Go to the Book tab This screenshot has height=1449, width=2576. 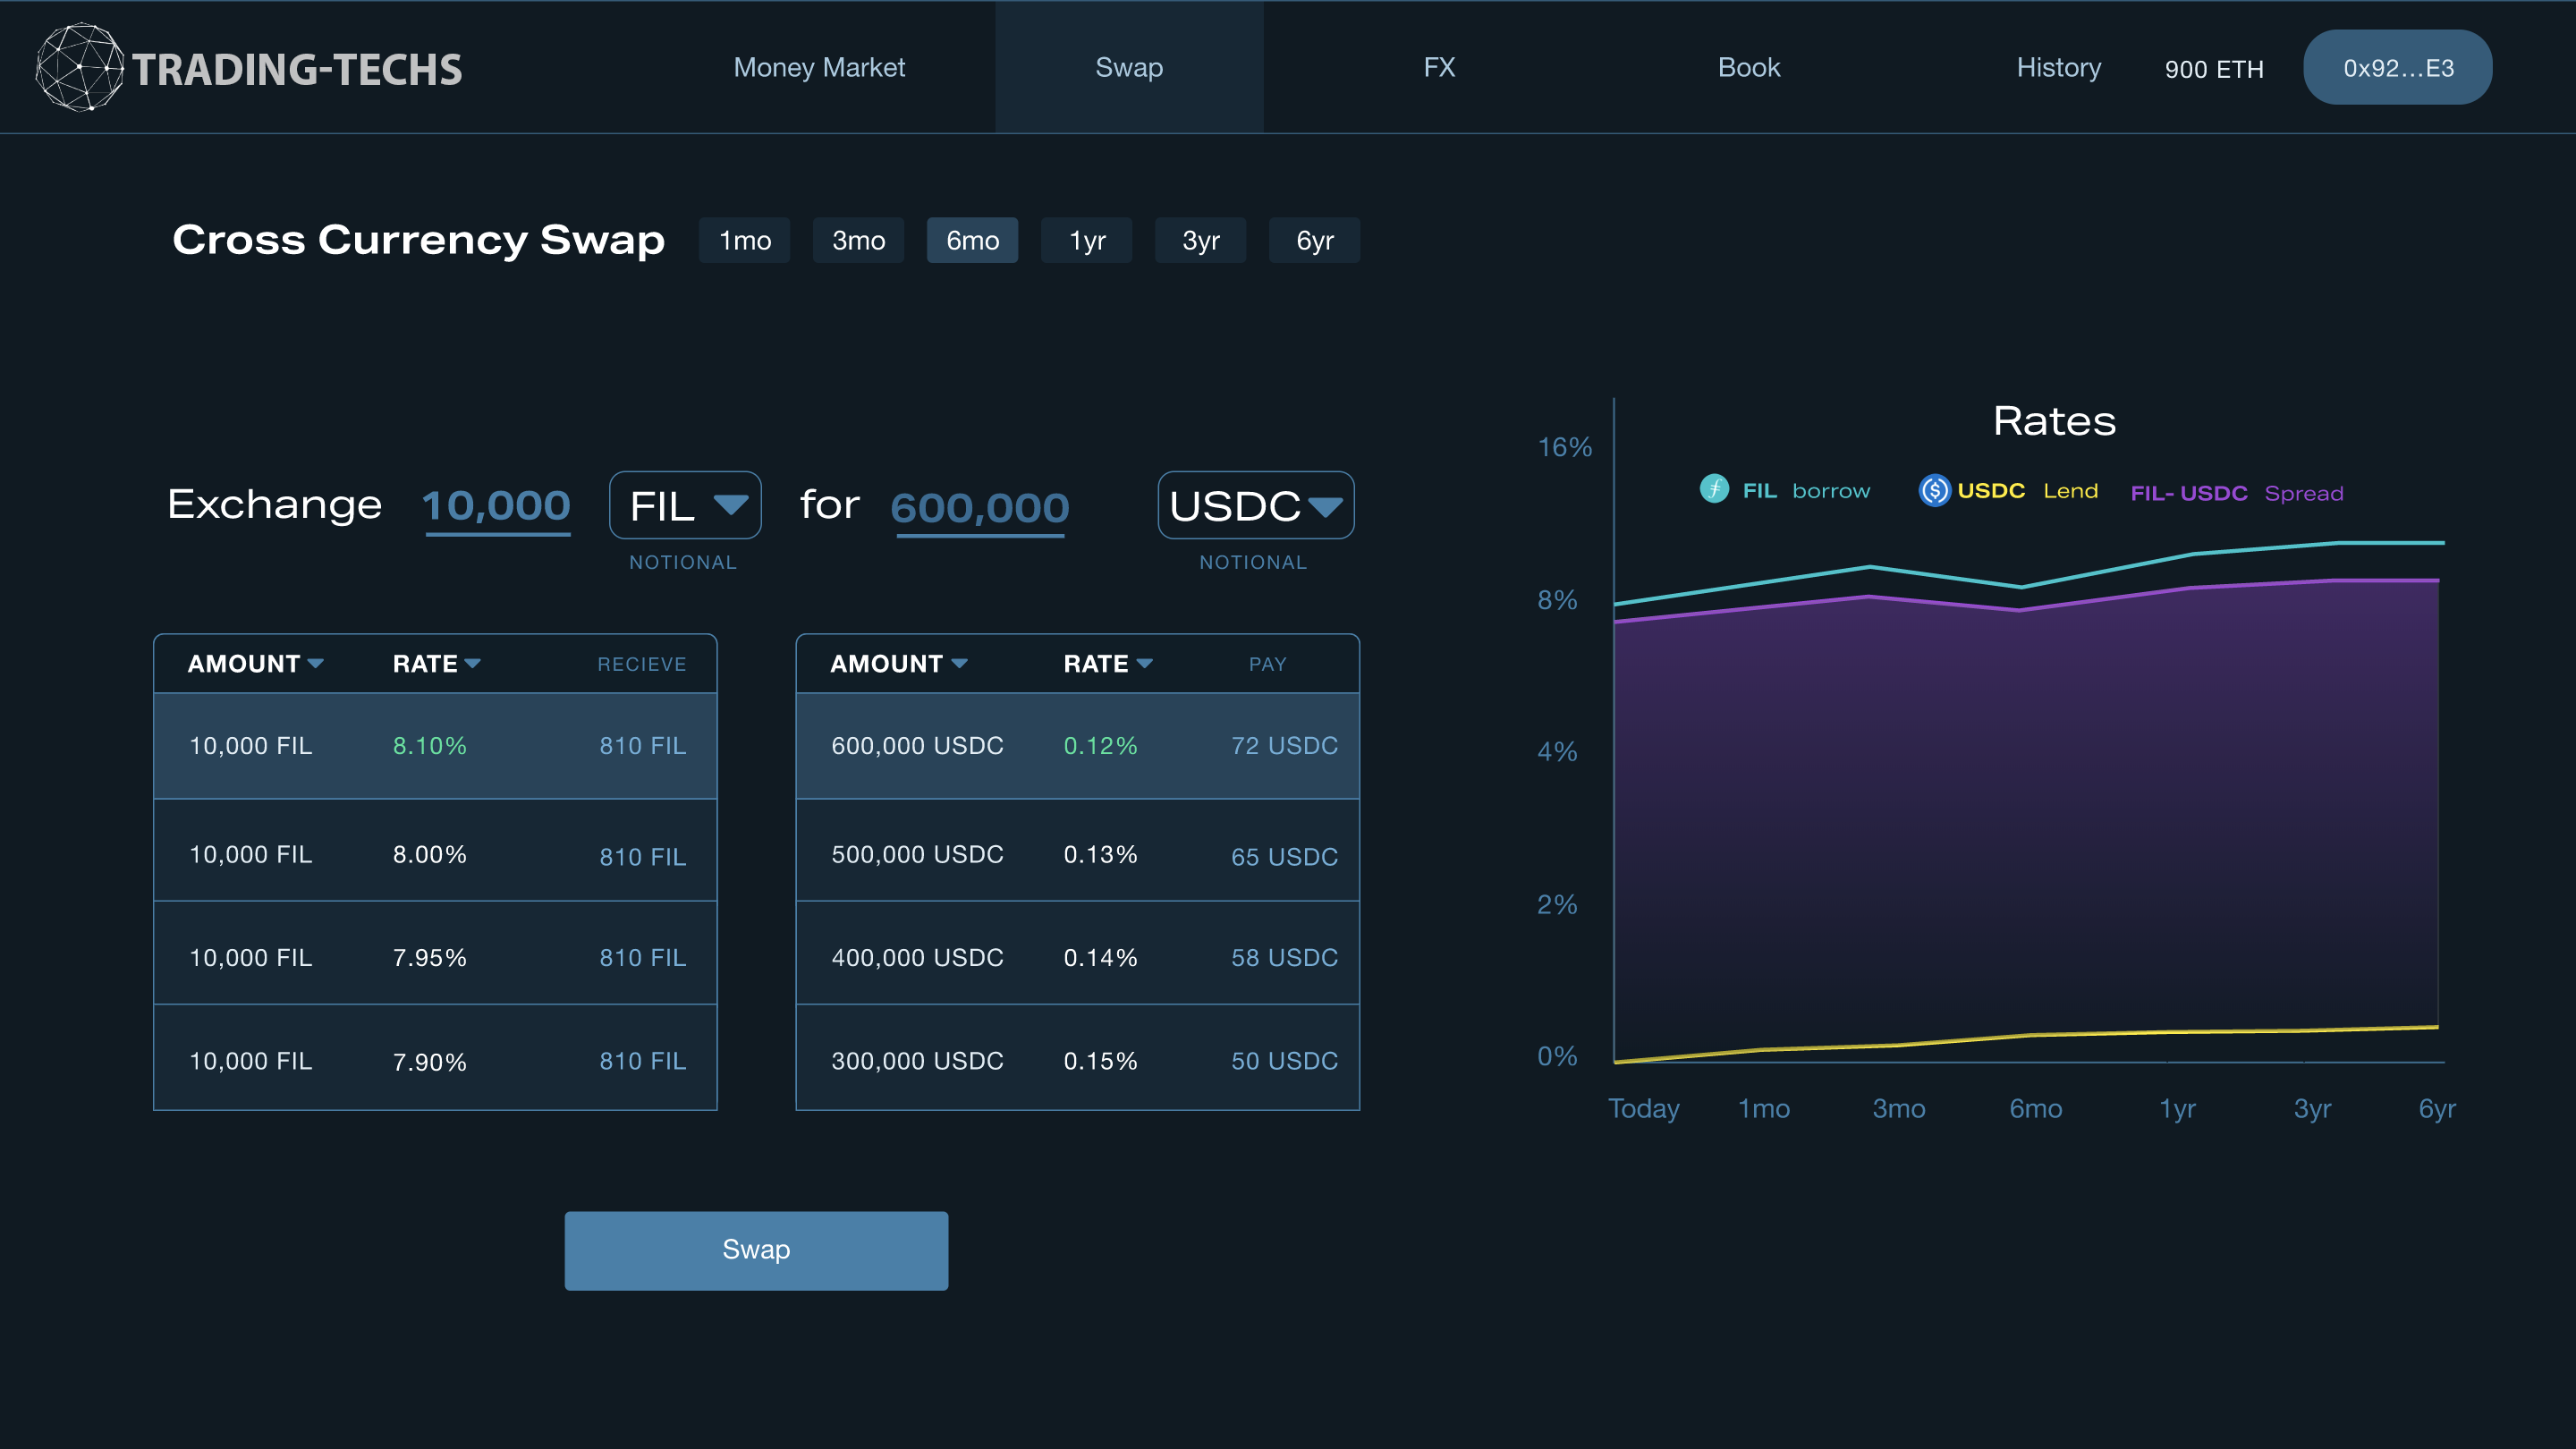pos(1749,67)
